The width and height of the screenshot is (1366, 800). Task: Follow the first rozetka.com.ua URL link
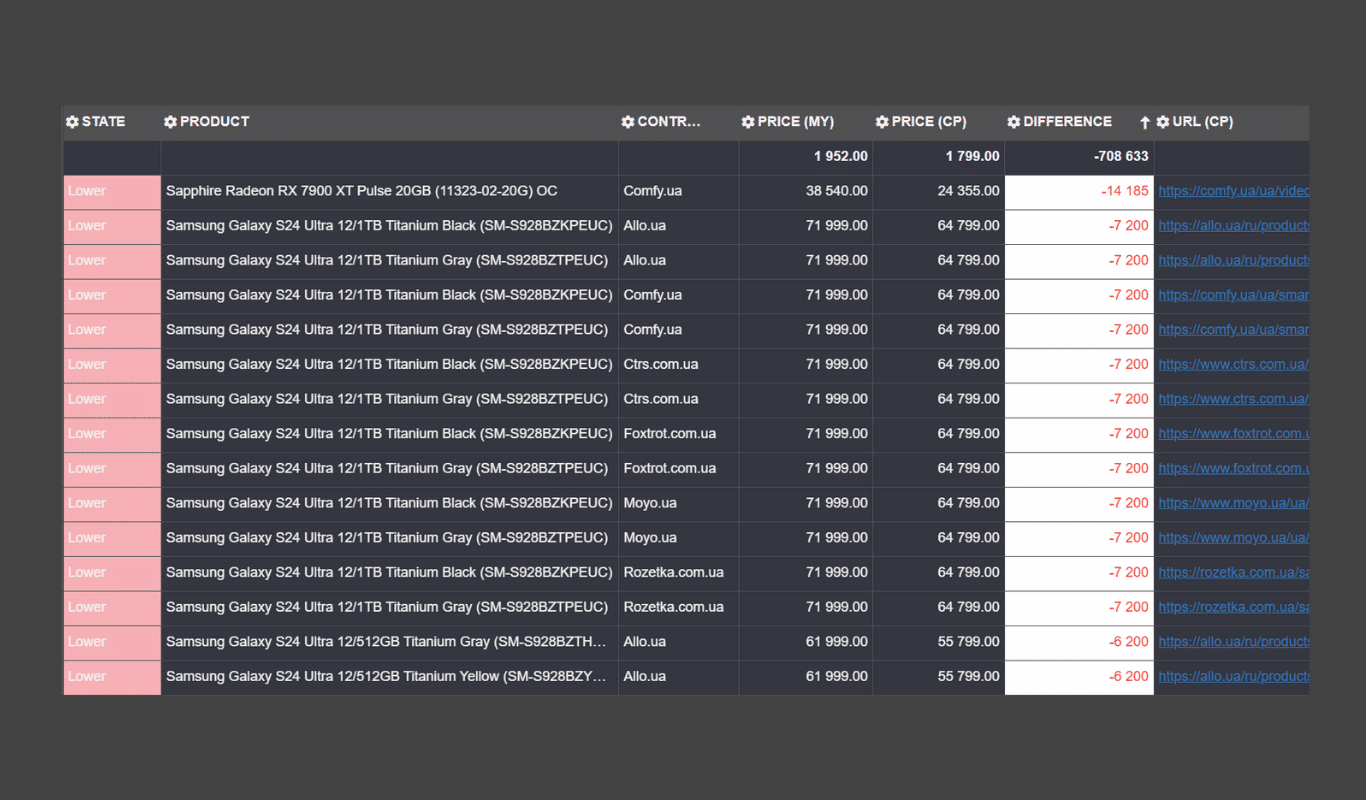pos(1233,573)
